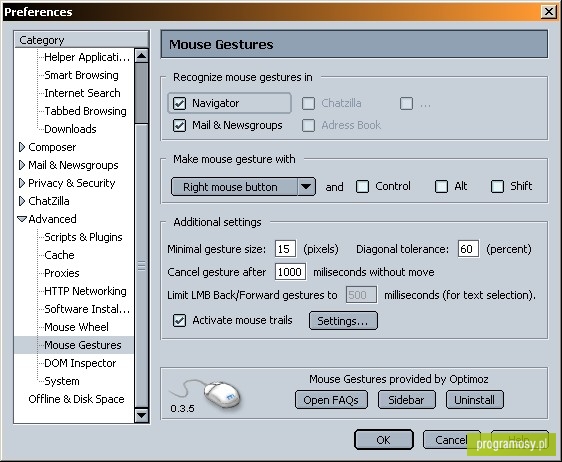Viewport: 562px width, 462px height.
Task: Toggle Mail & Newsgroups gesture recognition
Action: (179, 126)
